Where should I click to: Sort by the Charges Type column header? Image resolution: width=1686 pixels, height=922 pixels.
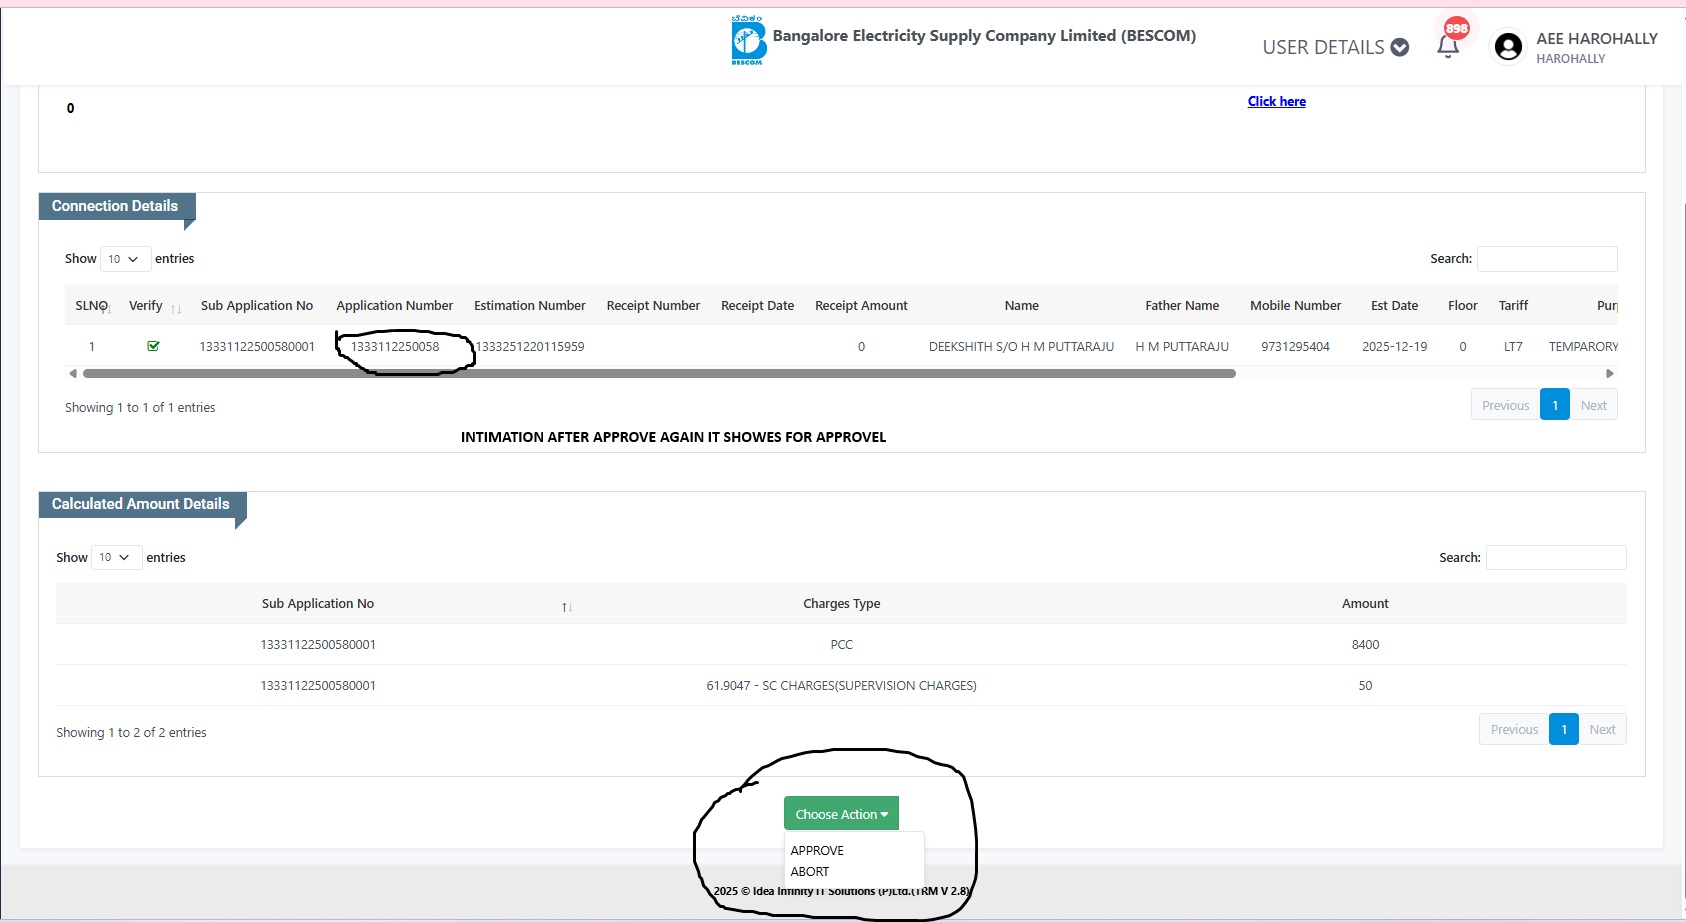pyautogui.click(x=841, y=604)
